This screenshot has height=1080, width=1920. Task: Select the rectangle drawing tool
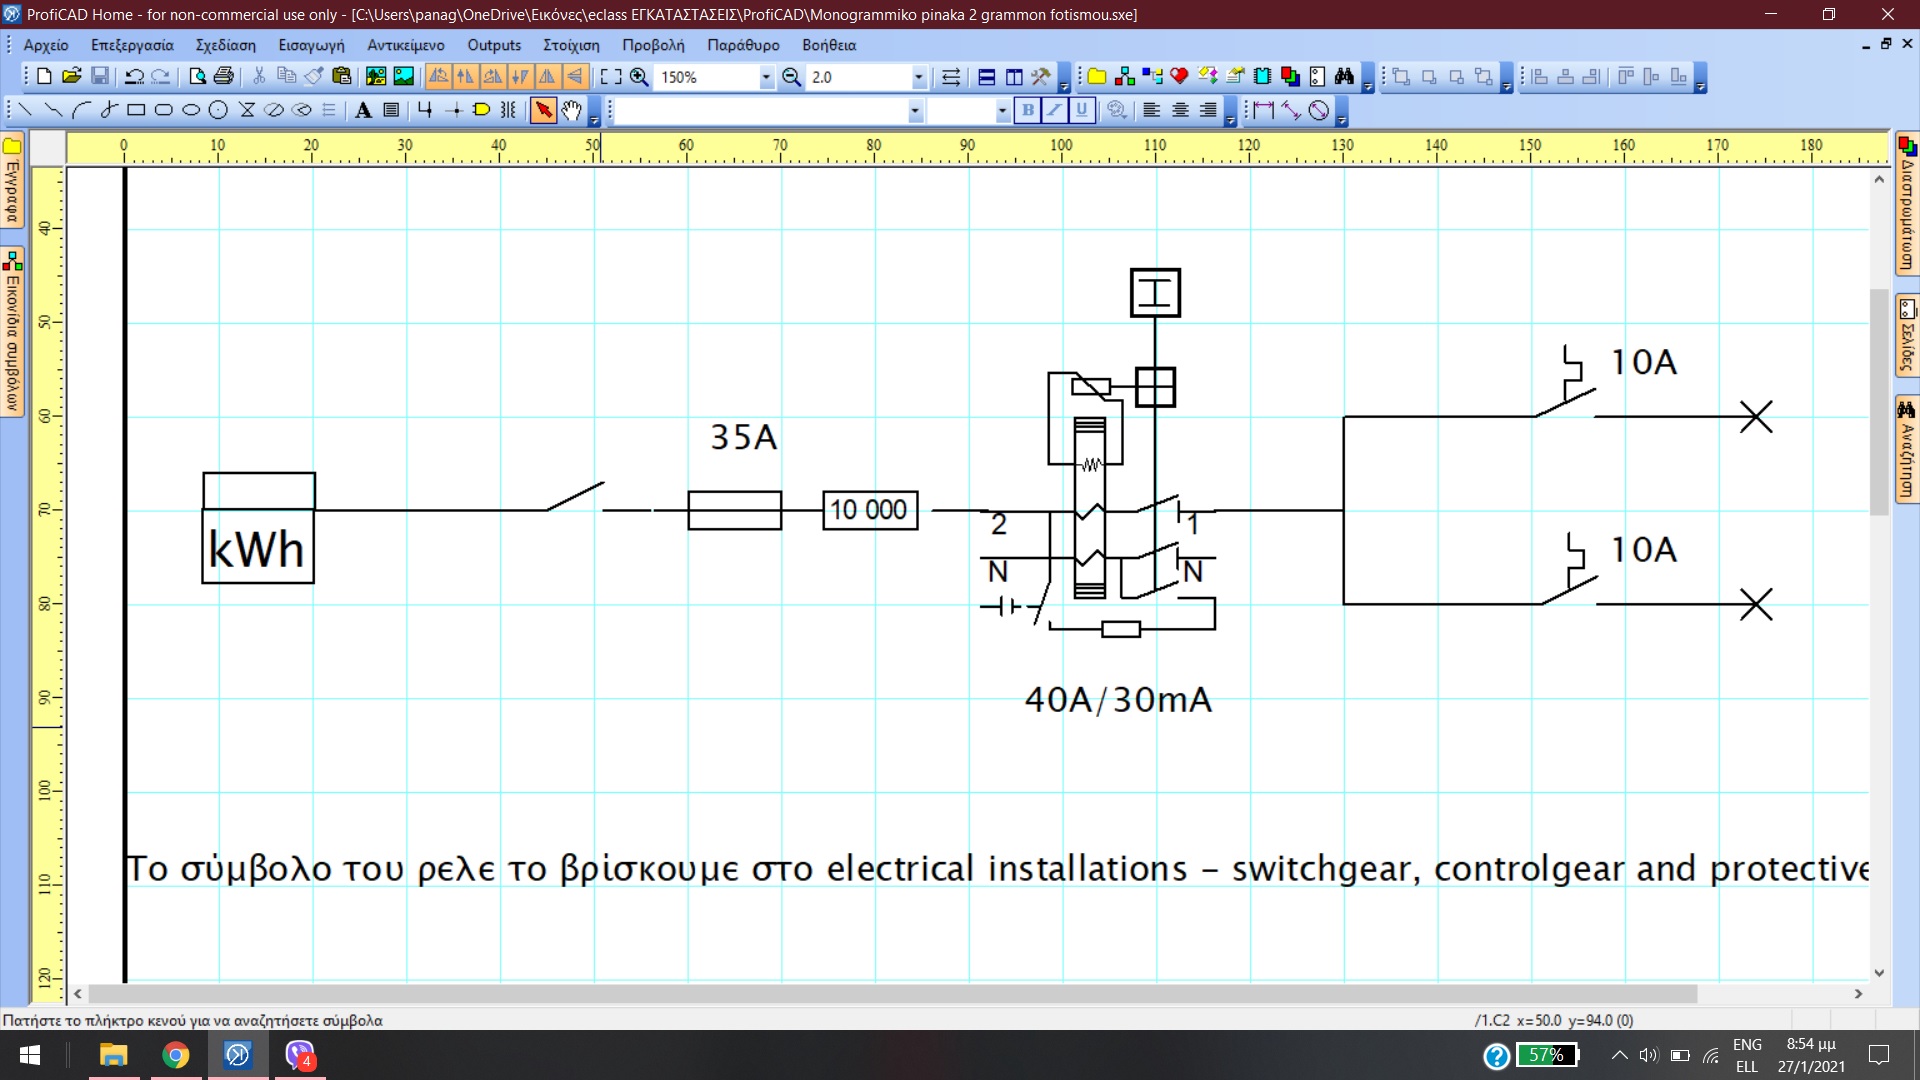click(x=136, y=110)
